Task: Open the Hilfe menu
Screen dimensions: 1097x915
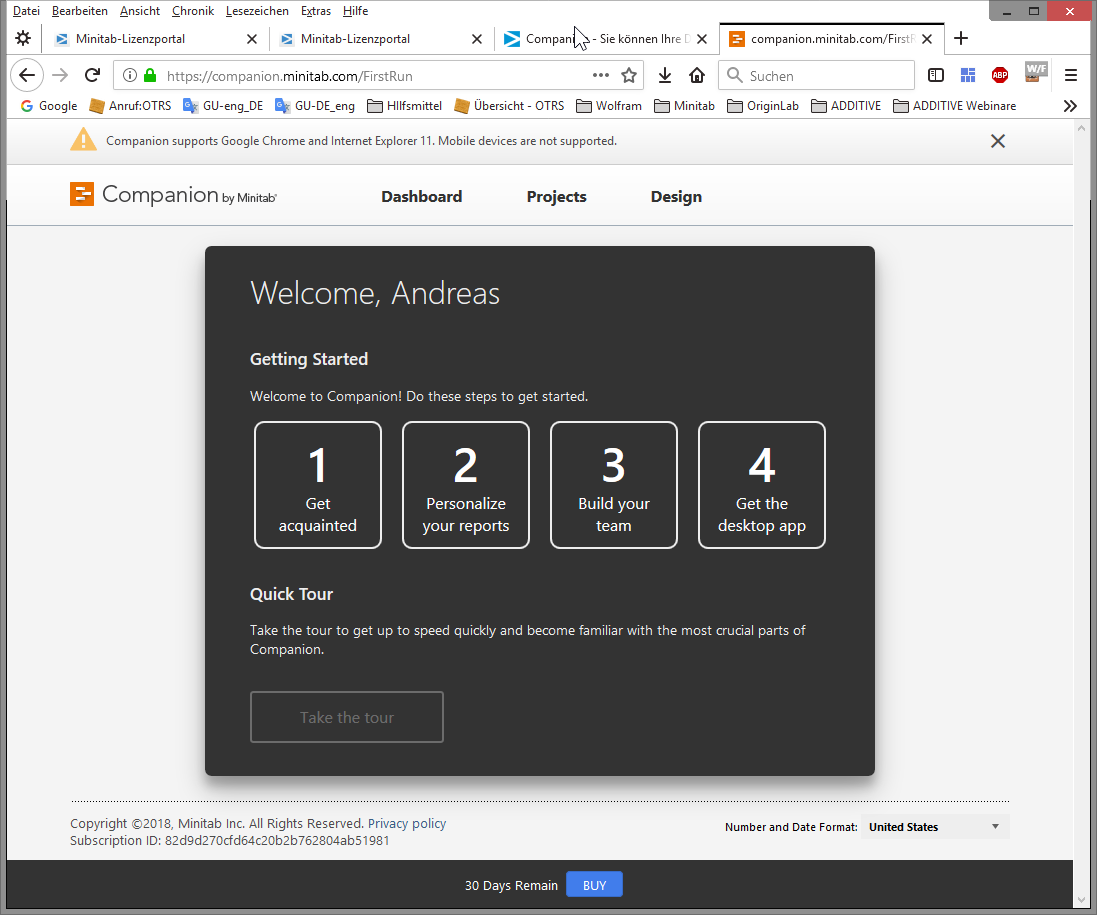Action: coord(355,11)
